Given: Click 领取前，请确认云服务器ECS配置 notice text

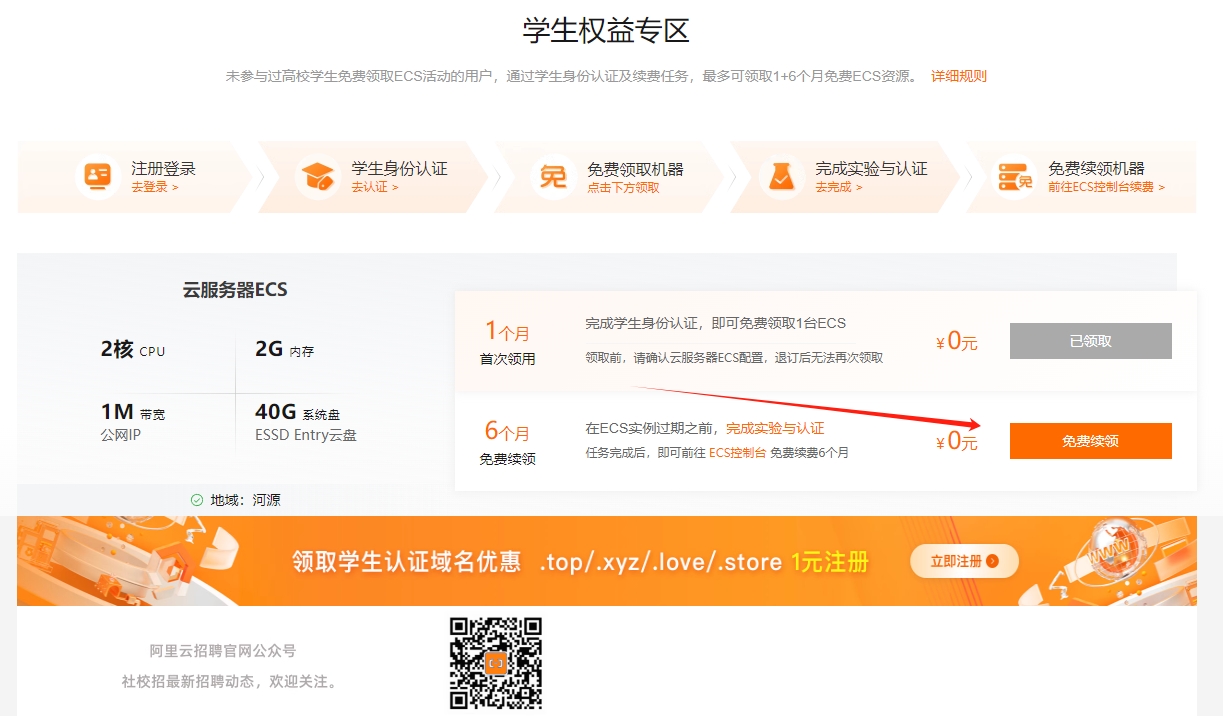Looking at the screenshot, I should [734, 358].
